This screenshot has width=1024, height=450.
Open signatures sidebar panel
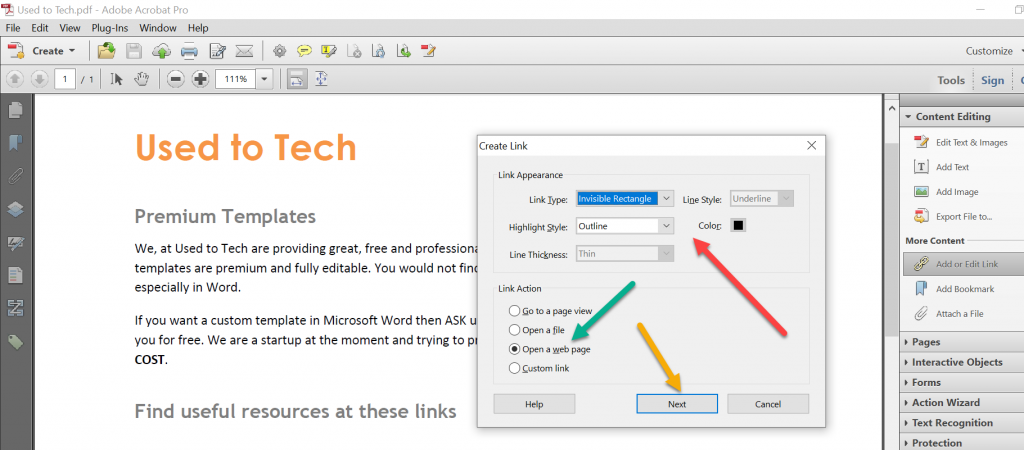(x=16, y=242)
